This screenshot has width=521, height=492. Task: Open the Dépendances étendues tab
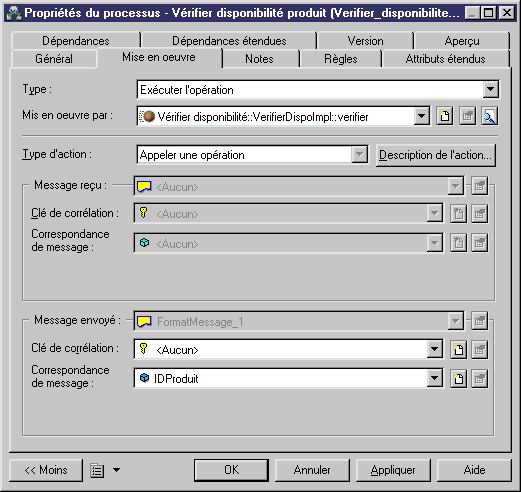229,41
